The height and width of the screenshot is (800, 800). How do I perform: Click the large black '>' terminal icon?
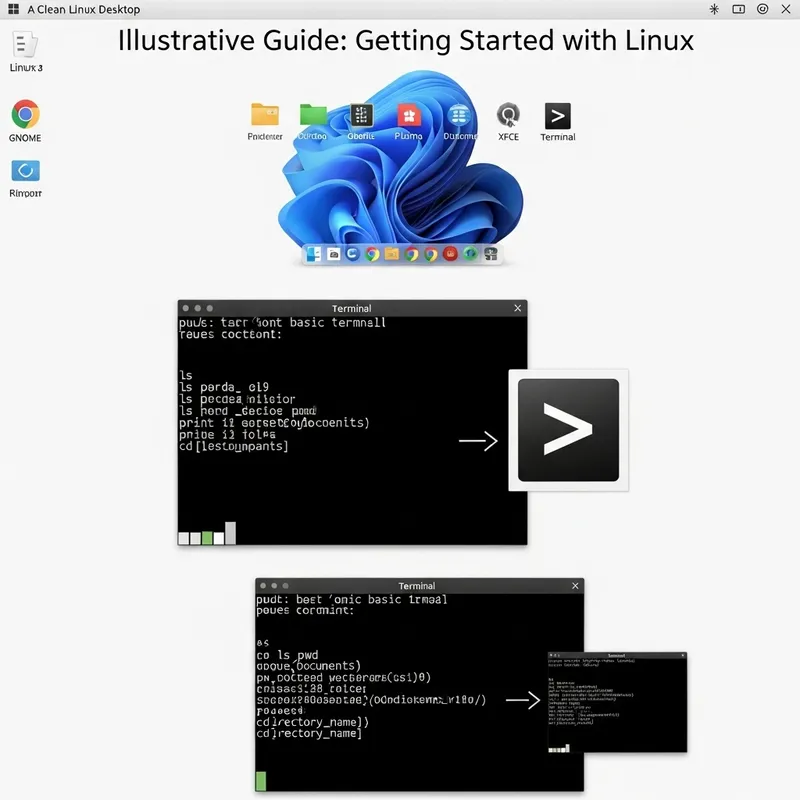point(568,430)
